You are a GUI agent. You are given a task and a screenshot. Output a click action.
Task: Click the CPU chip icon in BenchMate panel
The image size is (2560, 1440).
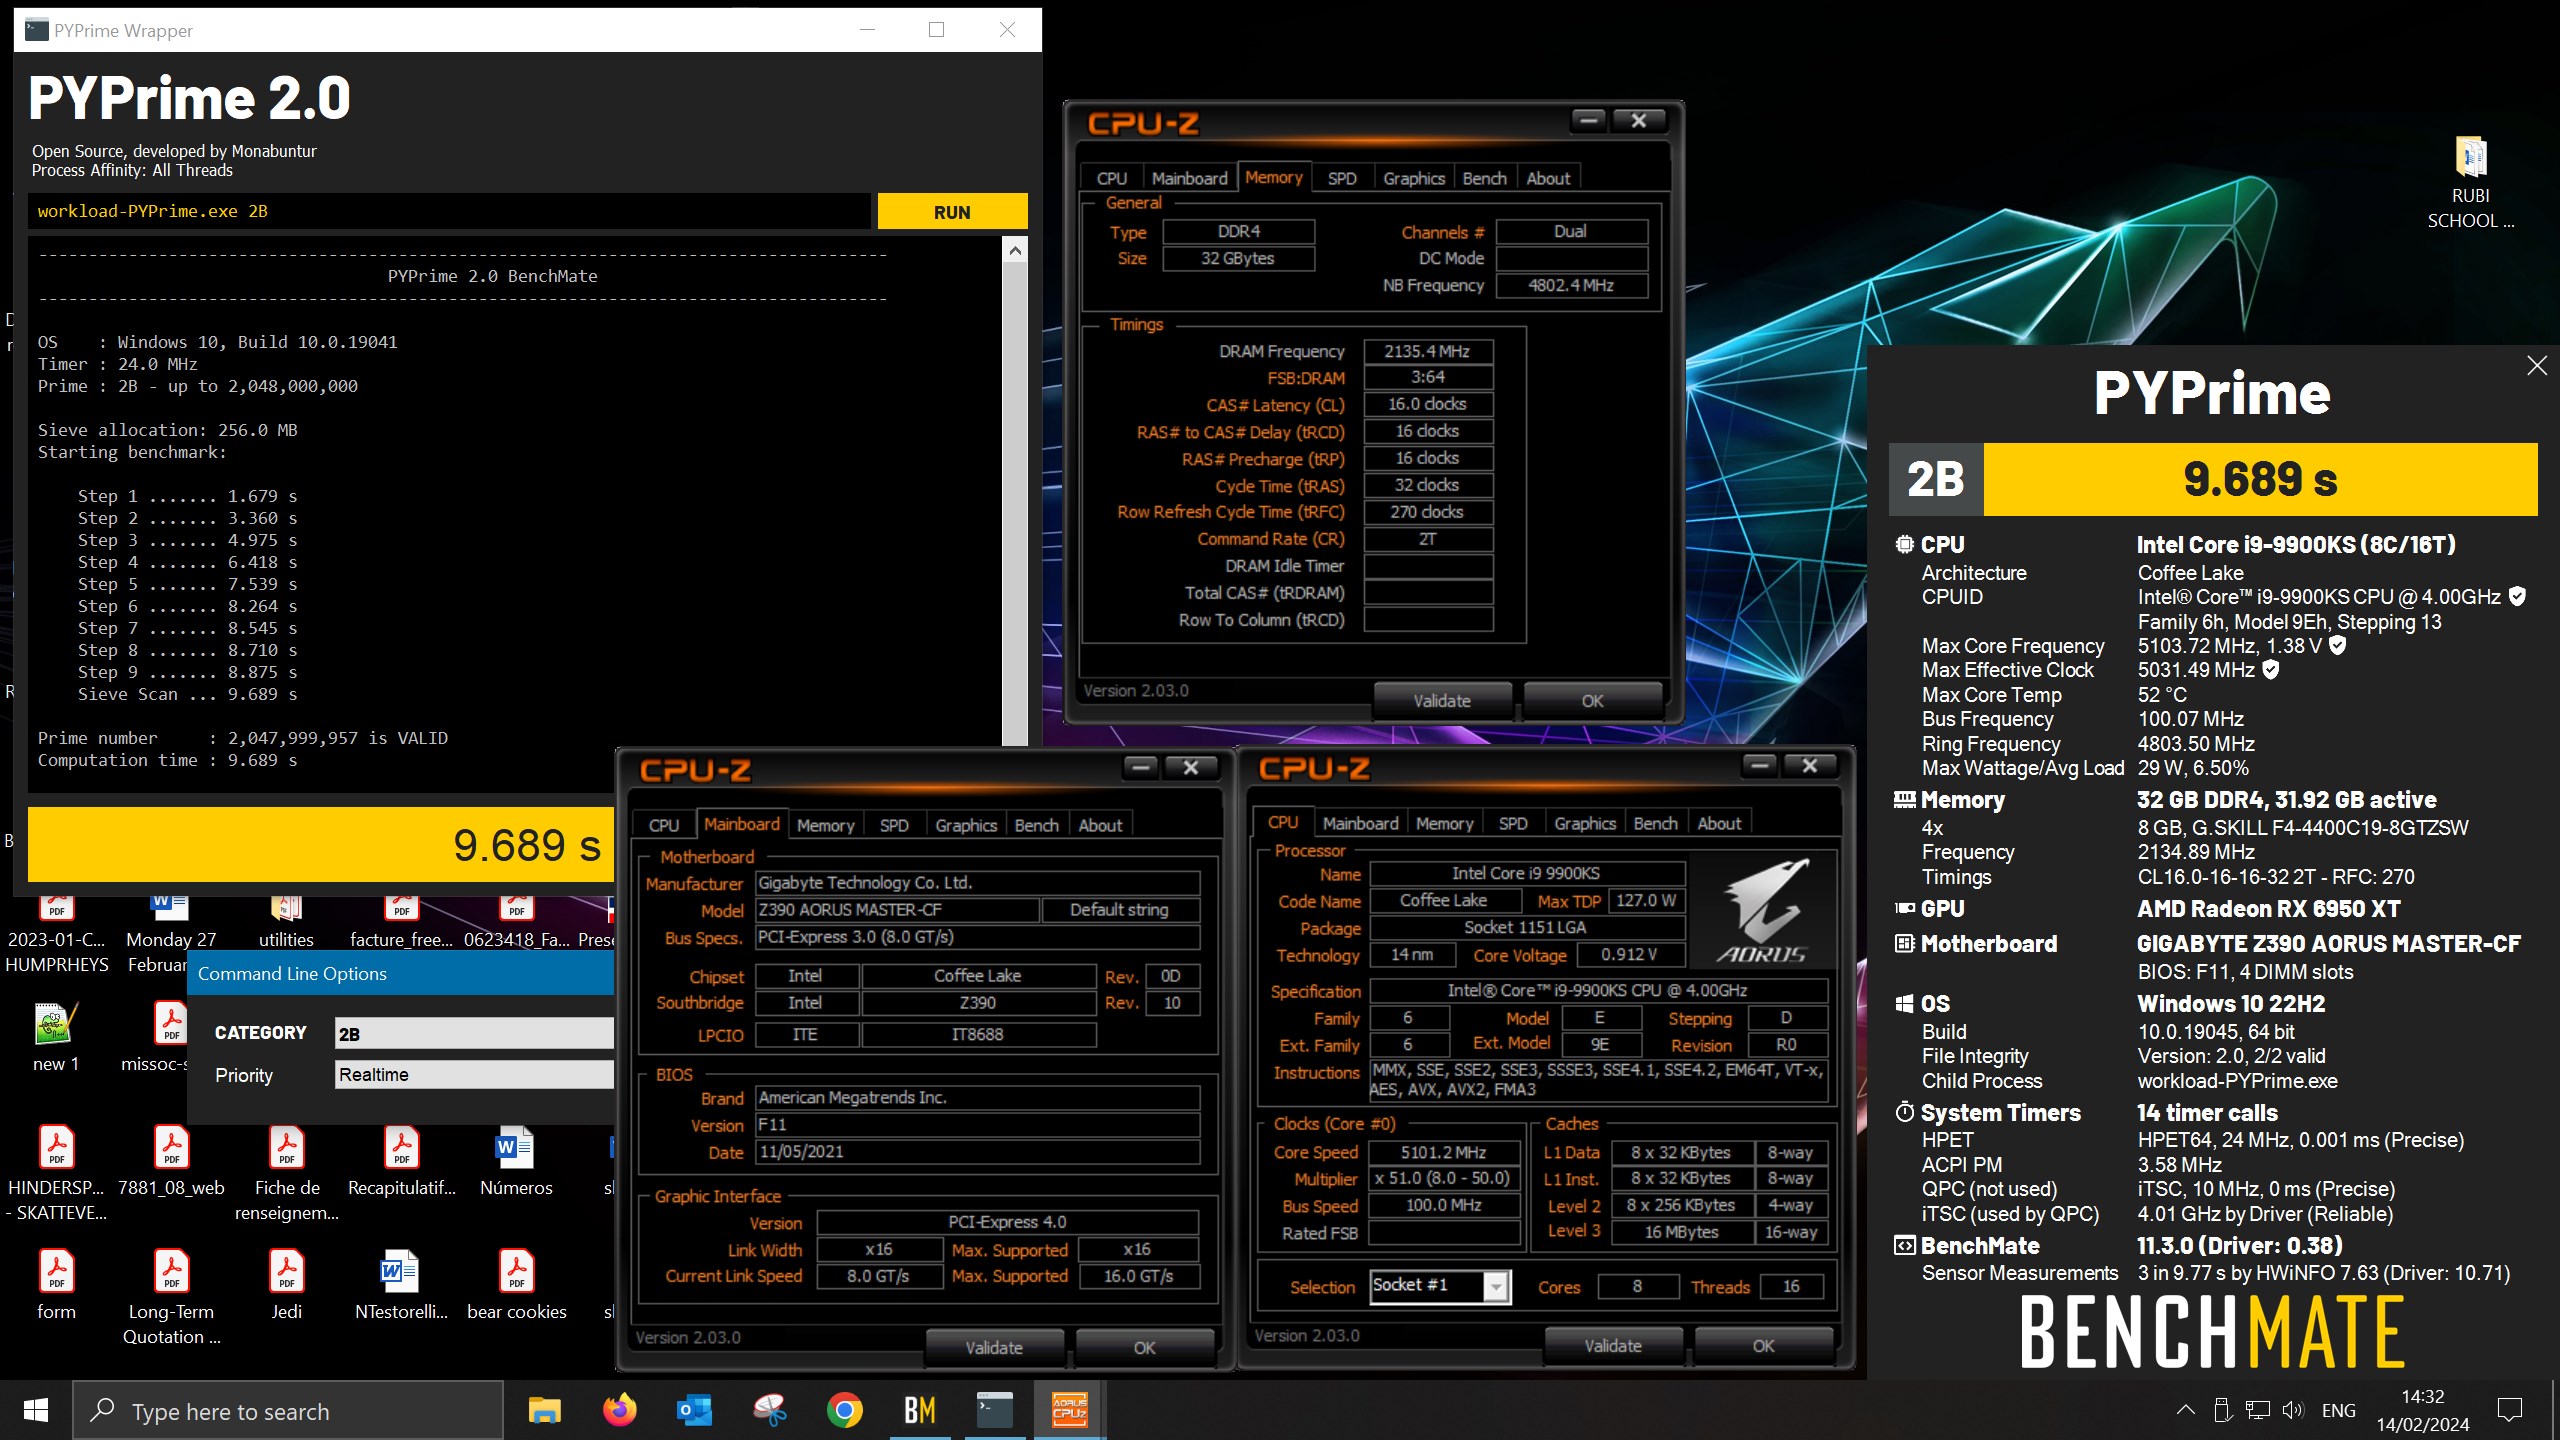coord(1905,544)
